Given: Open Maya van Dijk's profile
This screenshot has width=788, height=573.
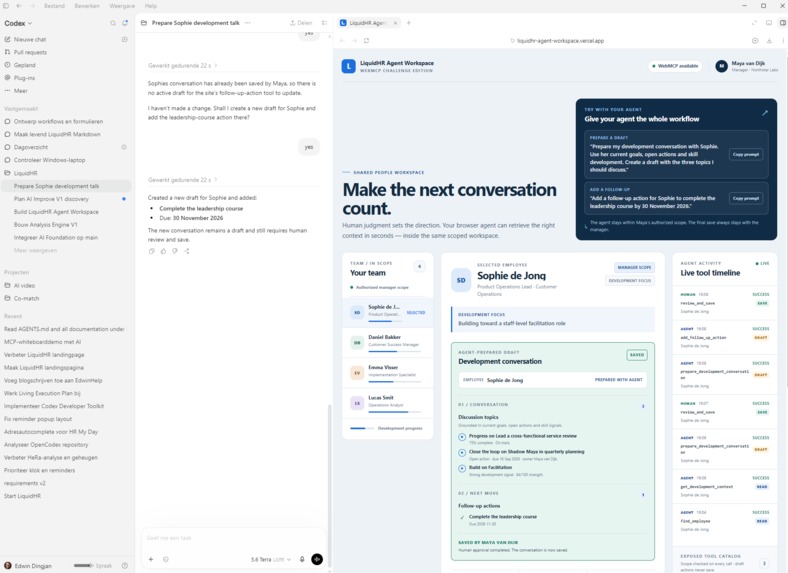Looking at the screenshot, I should pos(746,66).
